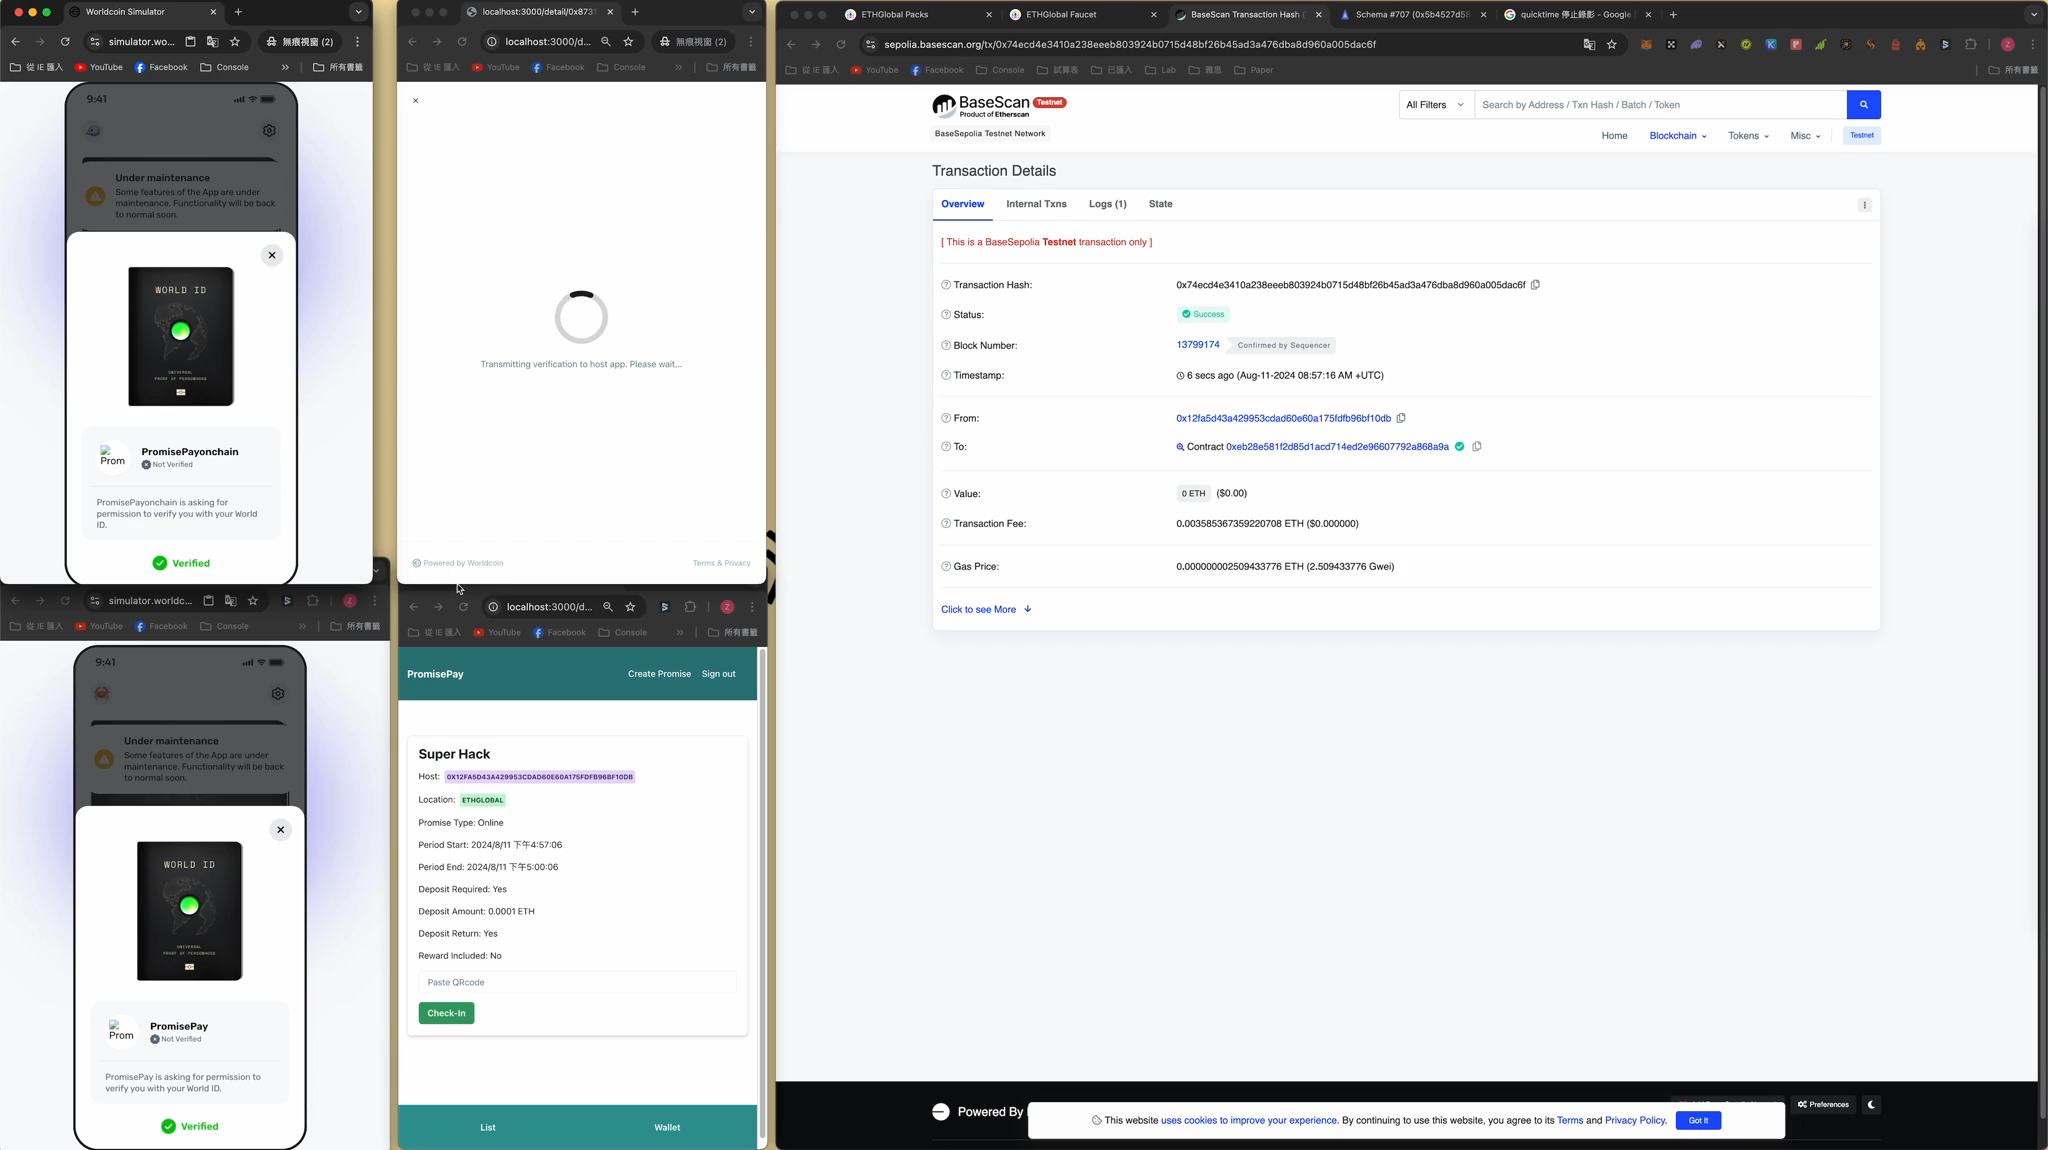This screenshot has height=1150, width=2048.
Task: Select the ETHGlobal Faucet browser tab
Action: click(1081, 15)
